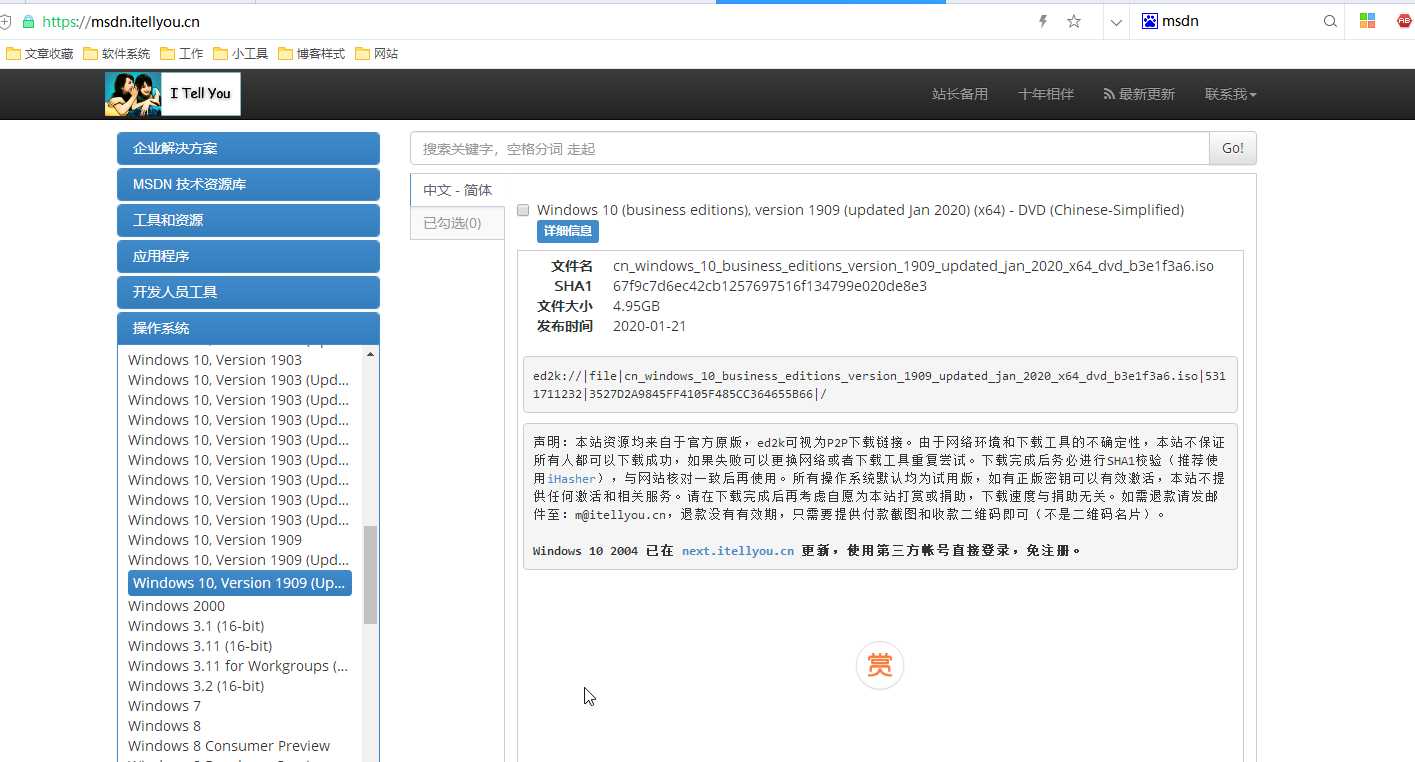This screenshot has height=762, width=1415.
Task: Select Windows 3.2 (16-bit) in the list
Action: [x=196, y=686]
